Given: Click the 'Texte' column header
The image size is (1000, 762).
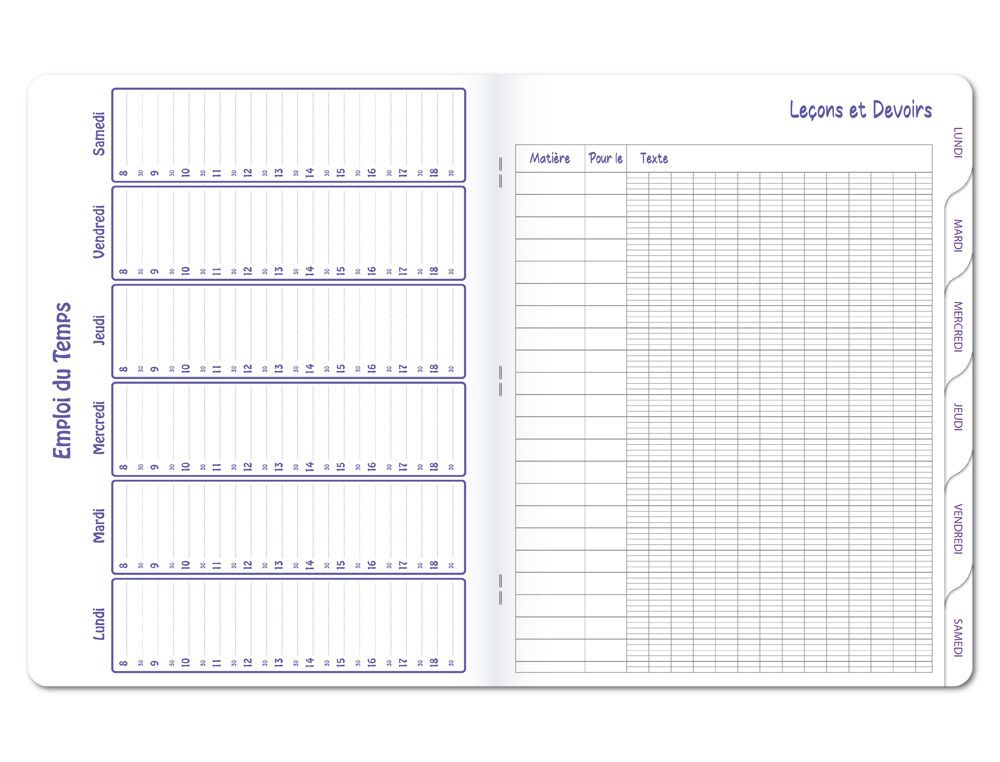Looking at the screenshot, I should [x=654, y=158].
